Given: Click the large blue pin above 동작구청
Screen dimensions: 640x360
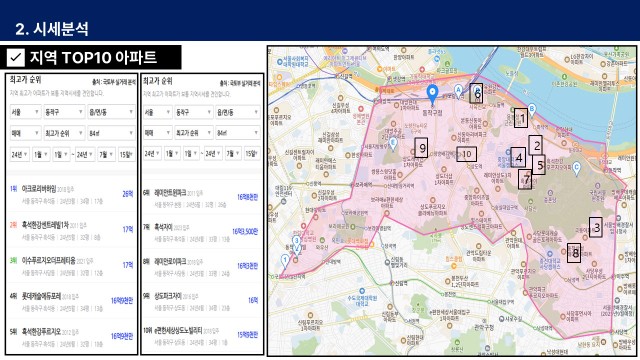Looking at the screenshot, I should 432,94.
